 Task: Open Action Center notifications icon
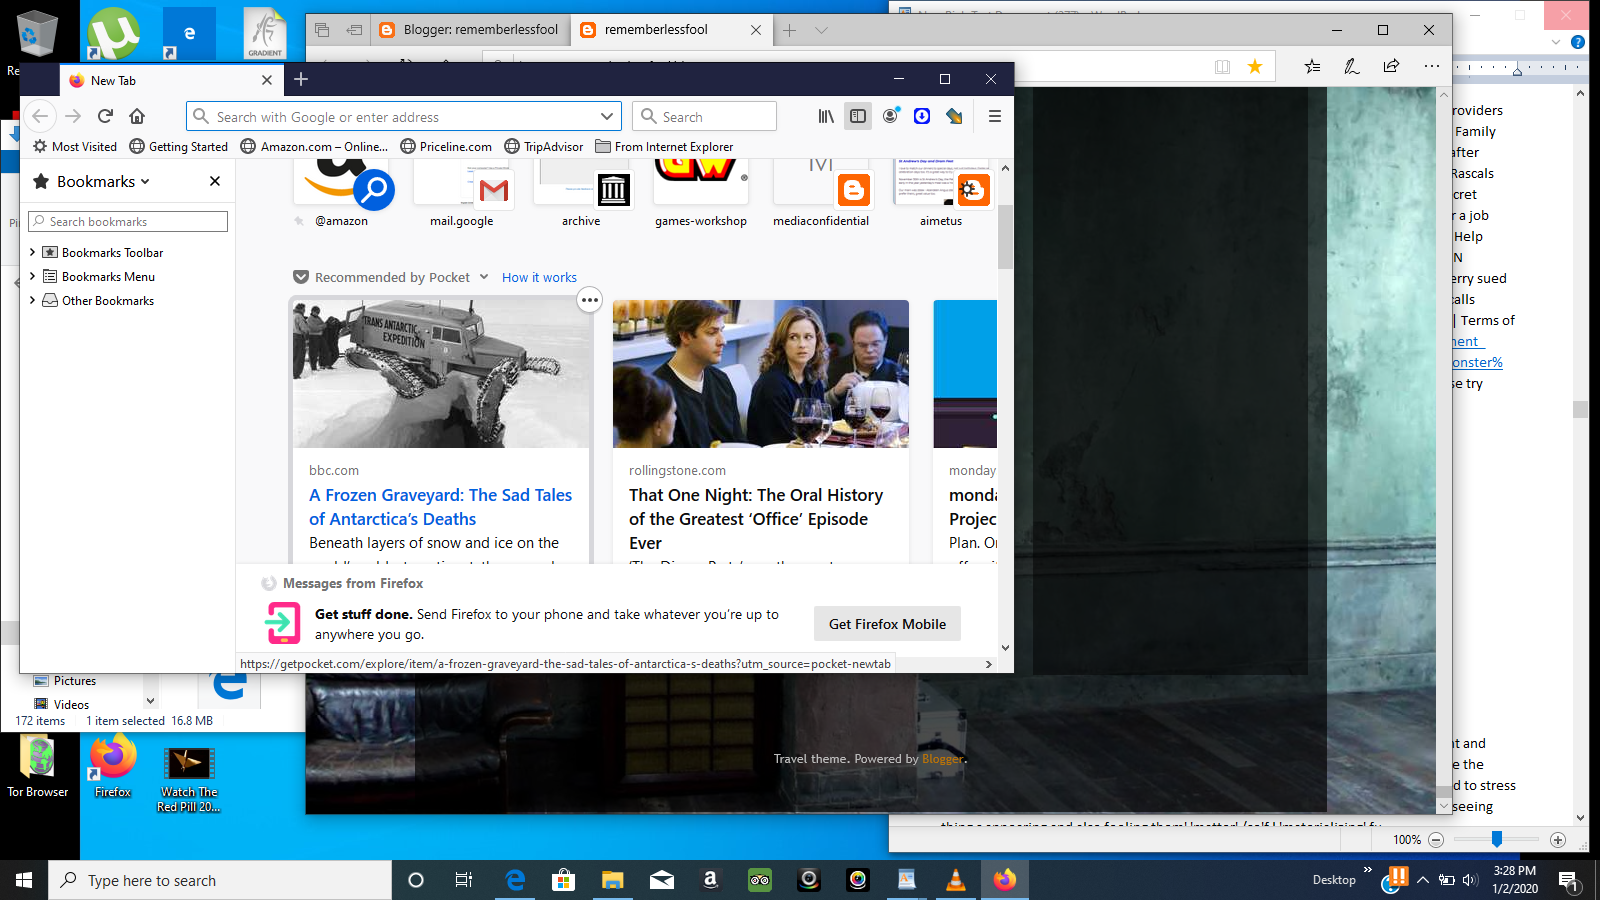[1568, 880]
